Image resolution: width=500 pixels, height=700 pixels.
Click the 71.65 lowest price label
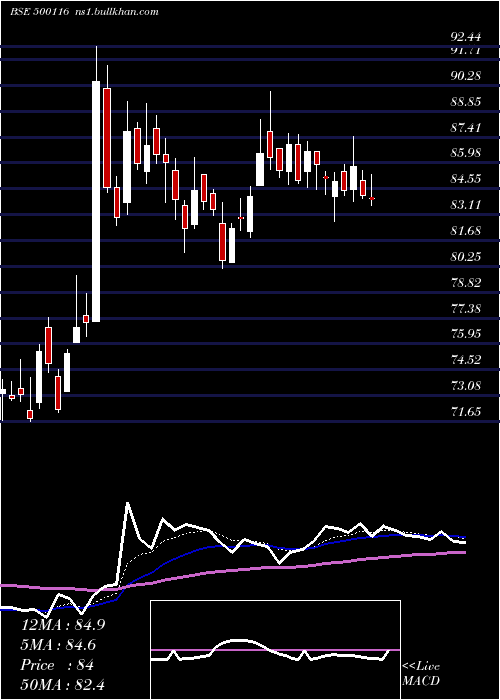tap(465, 412)
